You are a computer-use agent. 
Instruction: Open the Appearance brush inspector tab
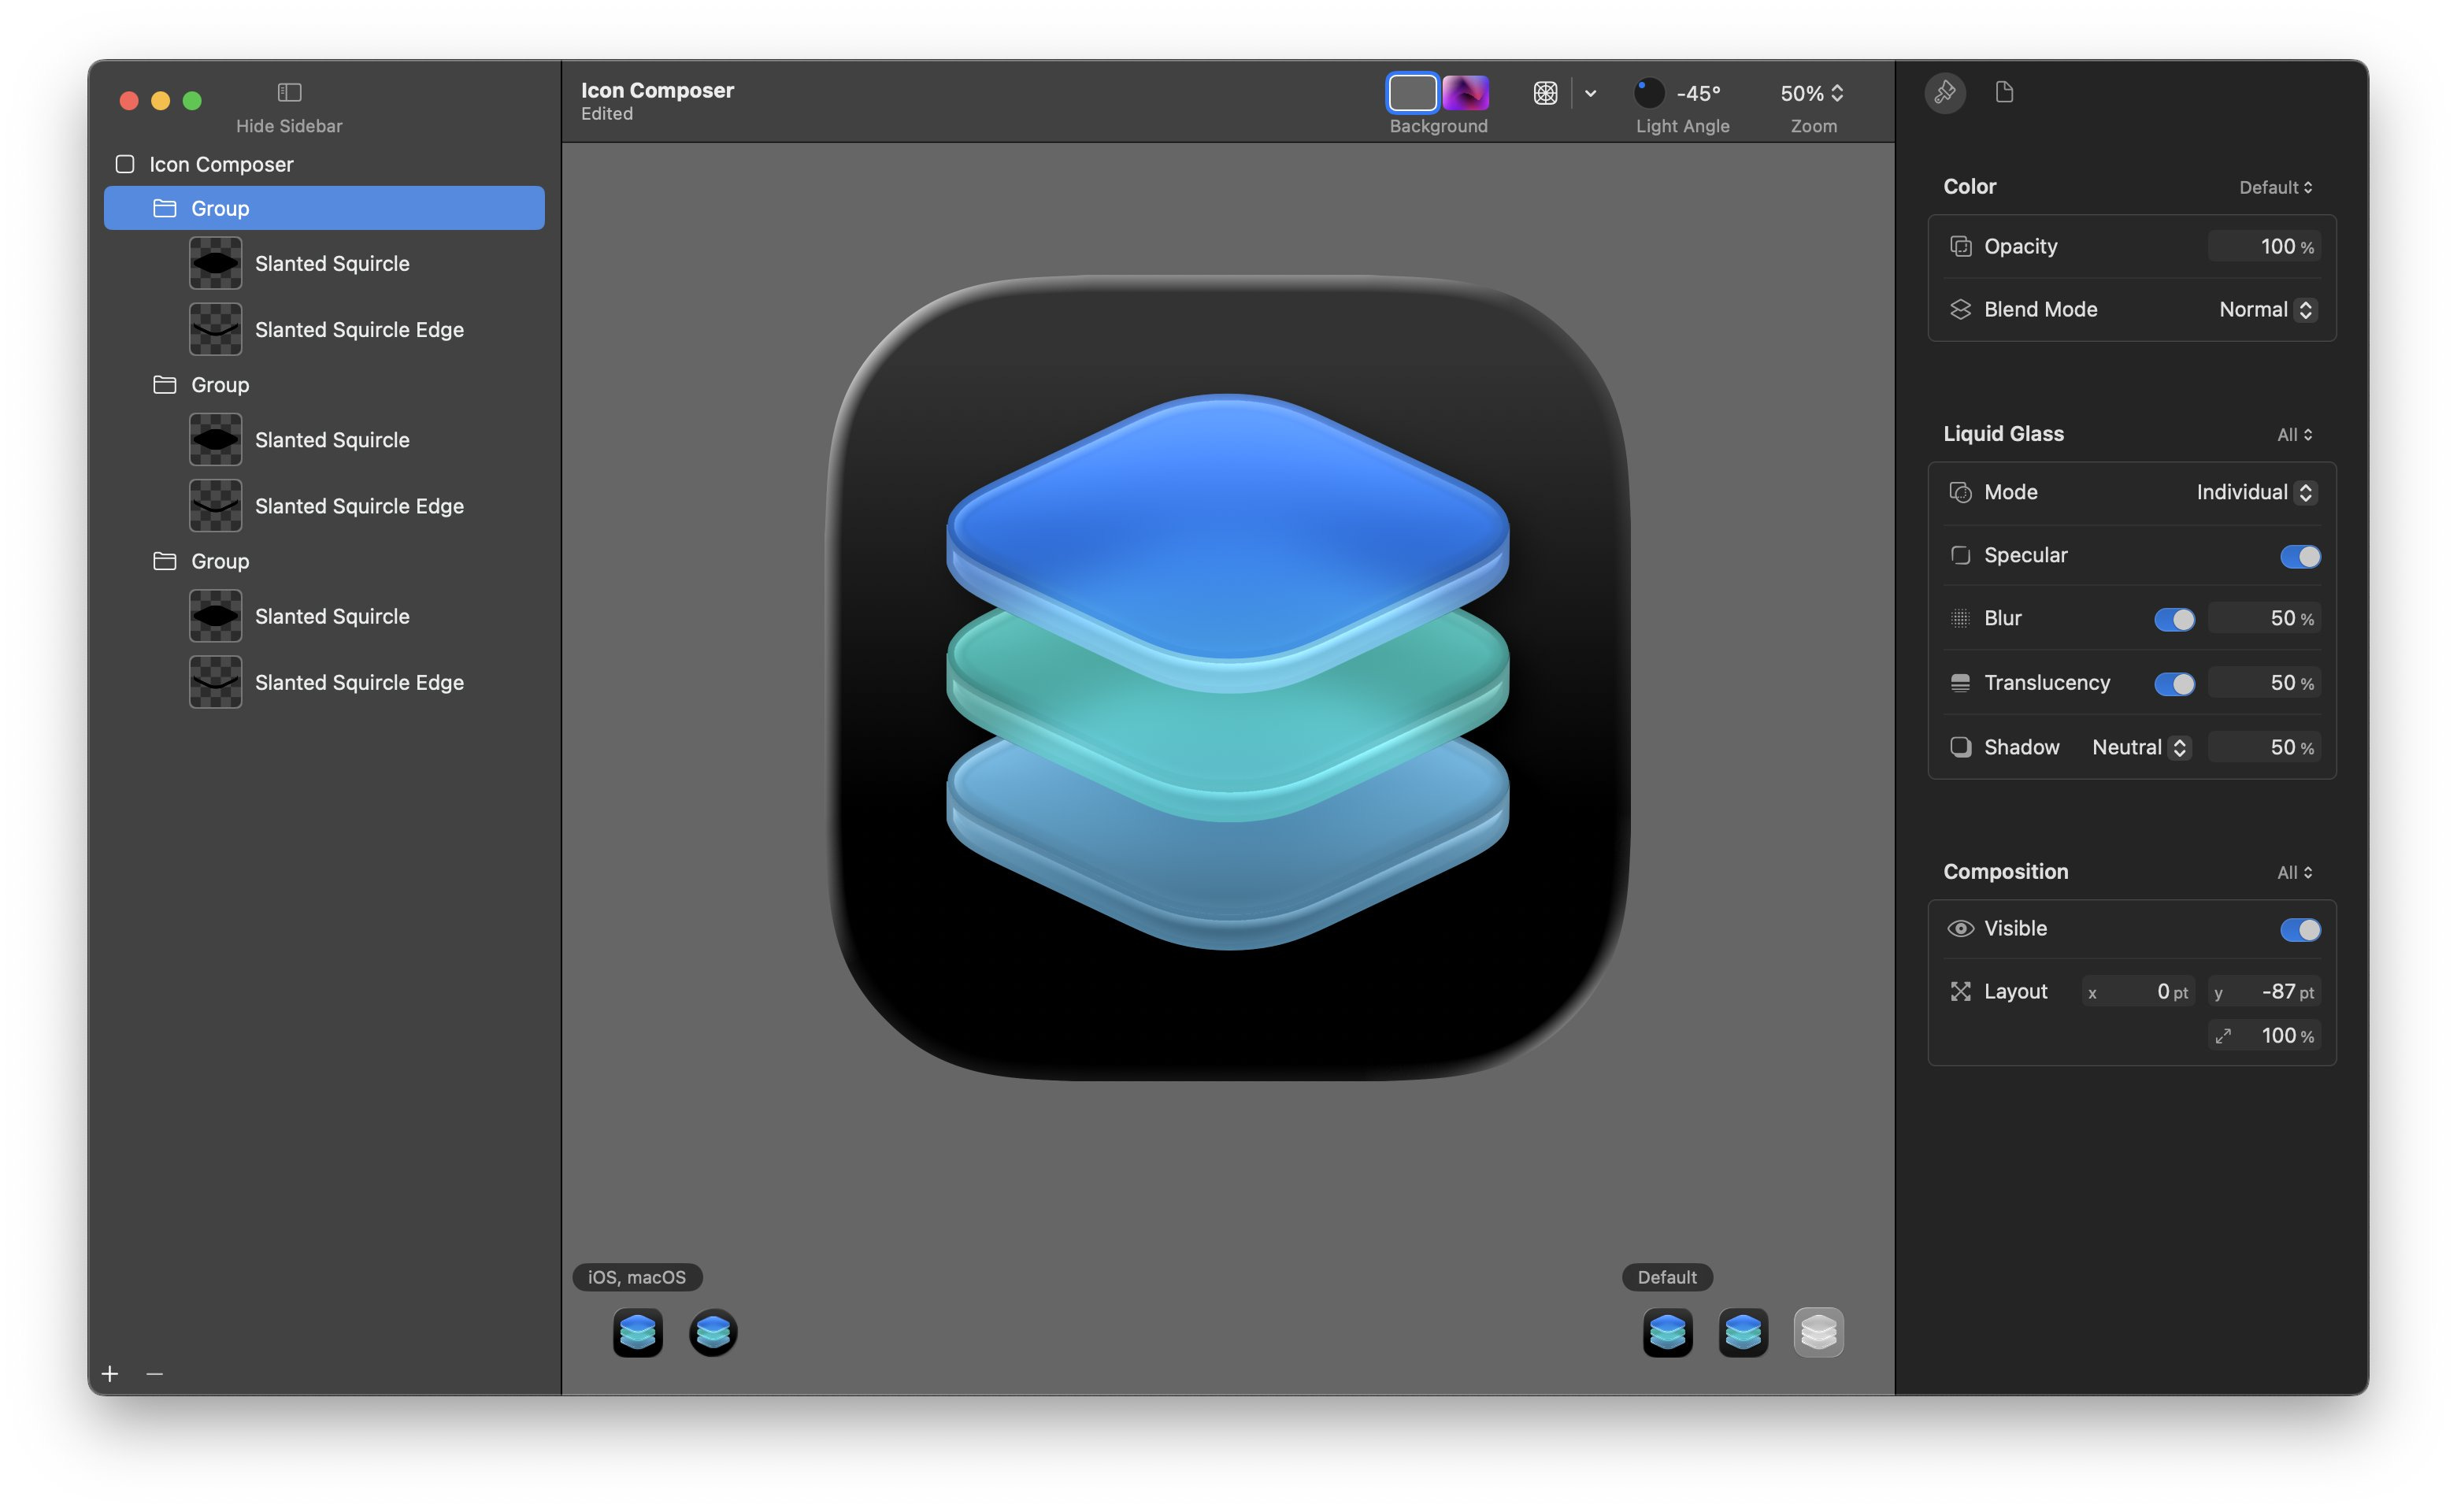pos(1944,93)
